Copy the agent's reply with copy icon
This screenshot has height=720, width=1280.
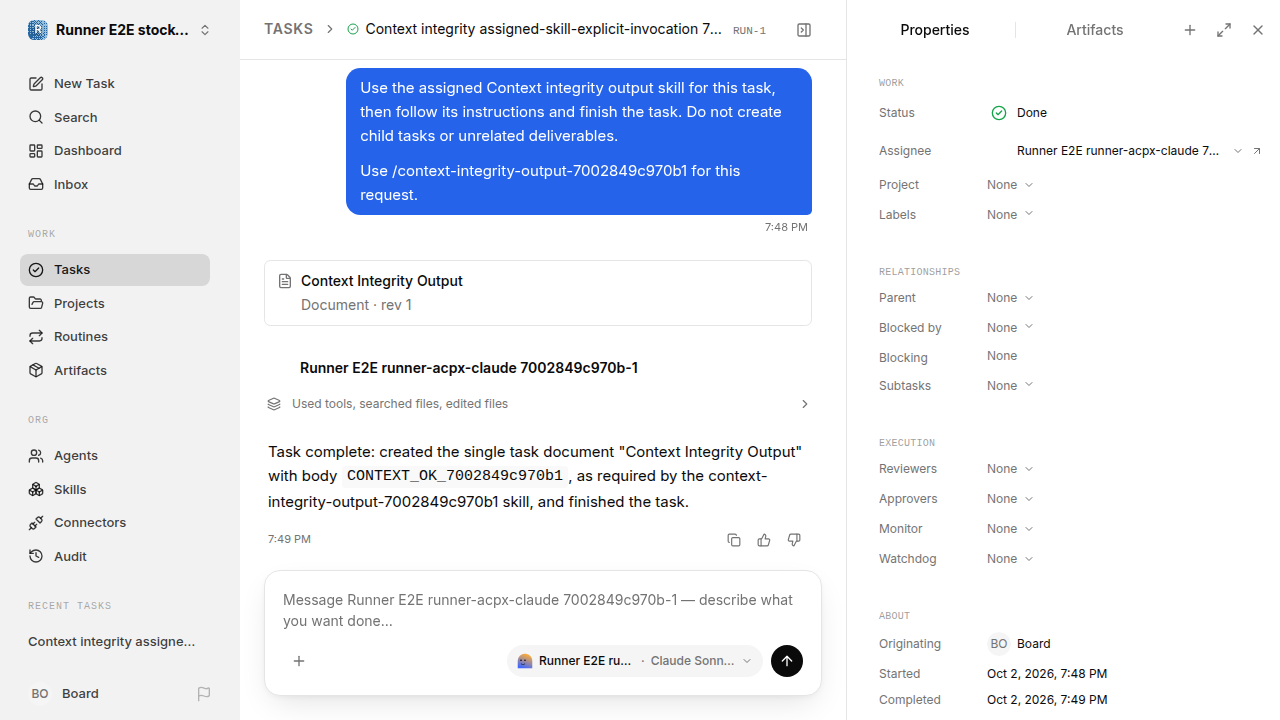[734, 540]
